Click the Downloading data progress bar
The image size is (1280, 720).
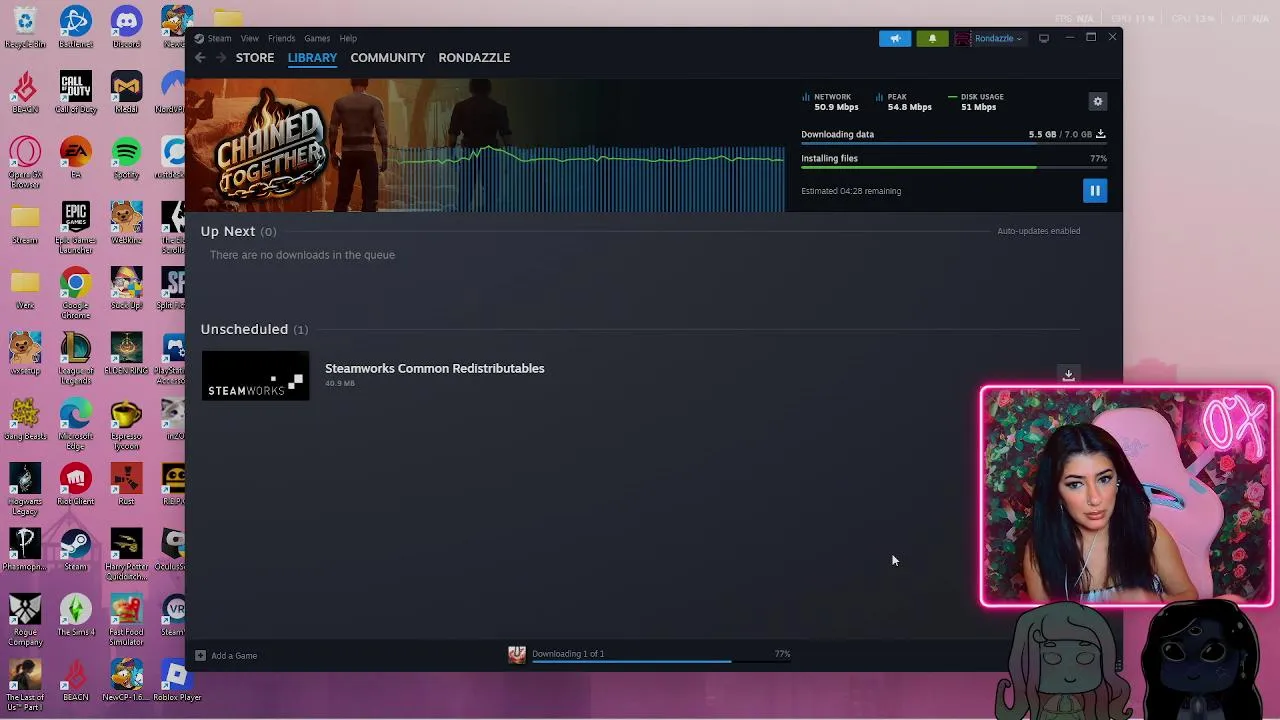point(953,143)
